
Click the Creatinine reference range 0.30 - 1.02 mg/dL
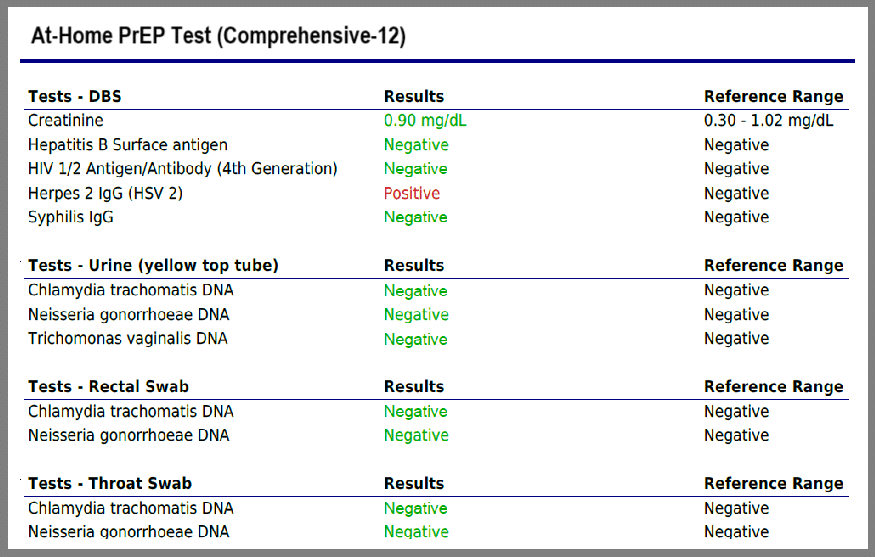pos(769,121)
